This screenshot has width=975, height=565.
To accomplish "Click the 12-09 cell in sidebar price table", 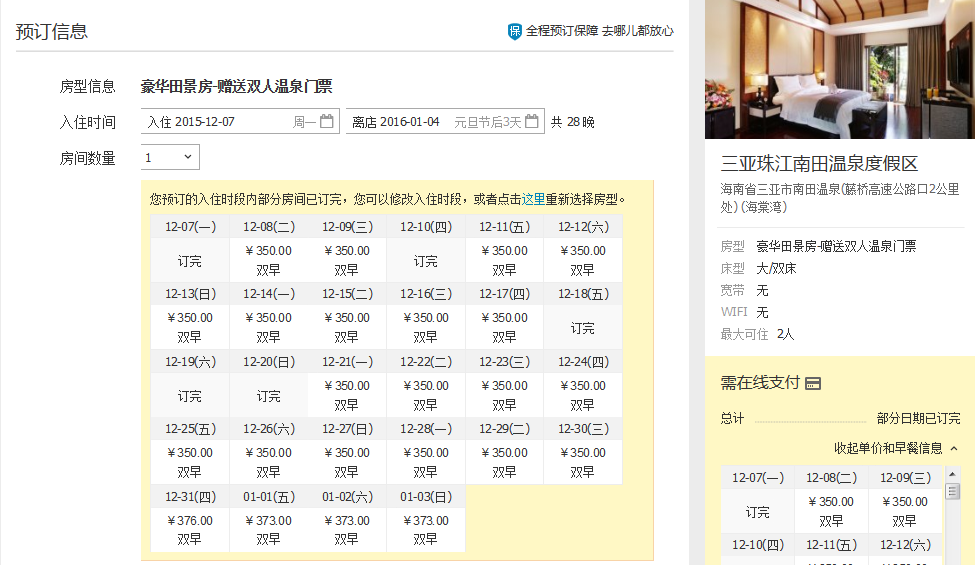I will pyautogui.click(x=905, y=511).
